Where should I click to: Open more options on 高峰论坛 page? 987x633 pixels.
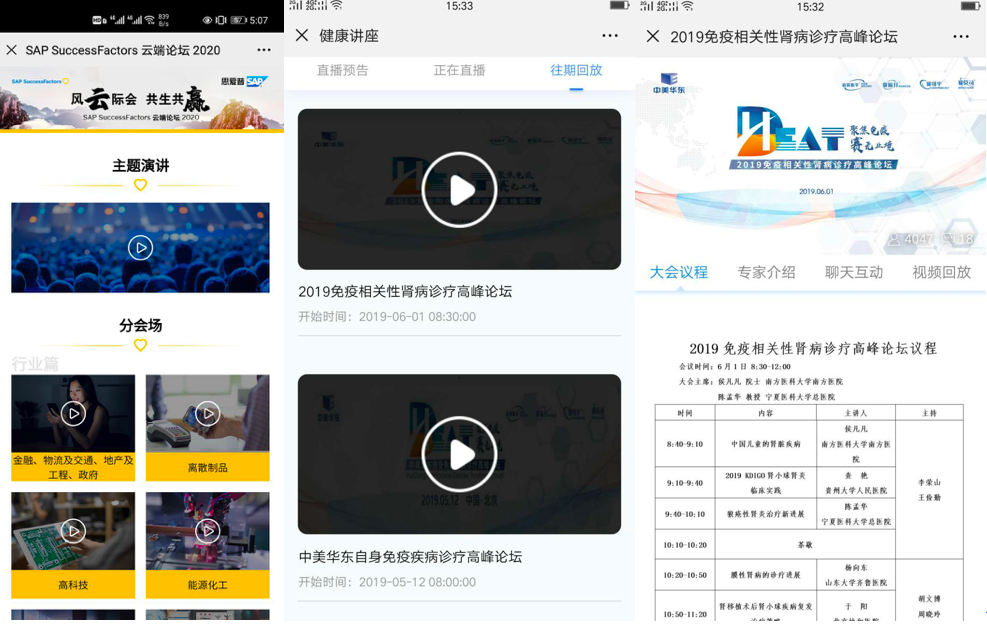[961, 36]
